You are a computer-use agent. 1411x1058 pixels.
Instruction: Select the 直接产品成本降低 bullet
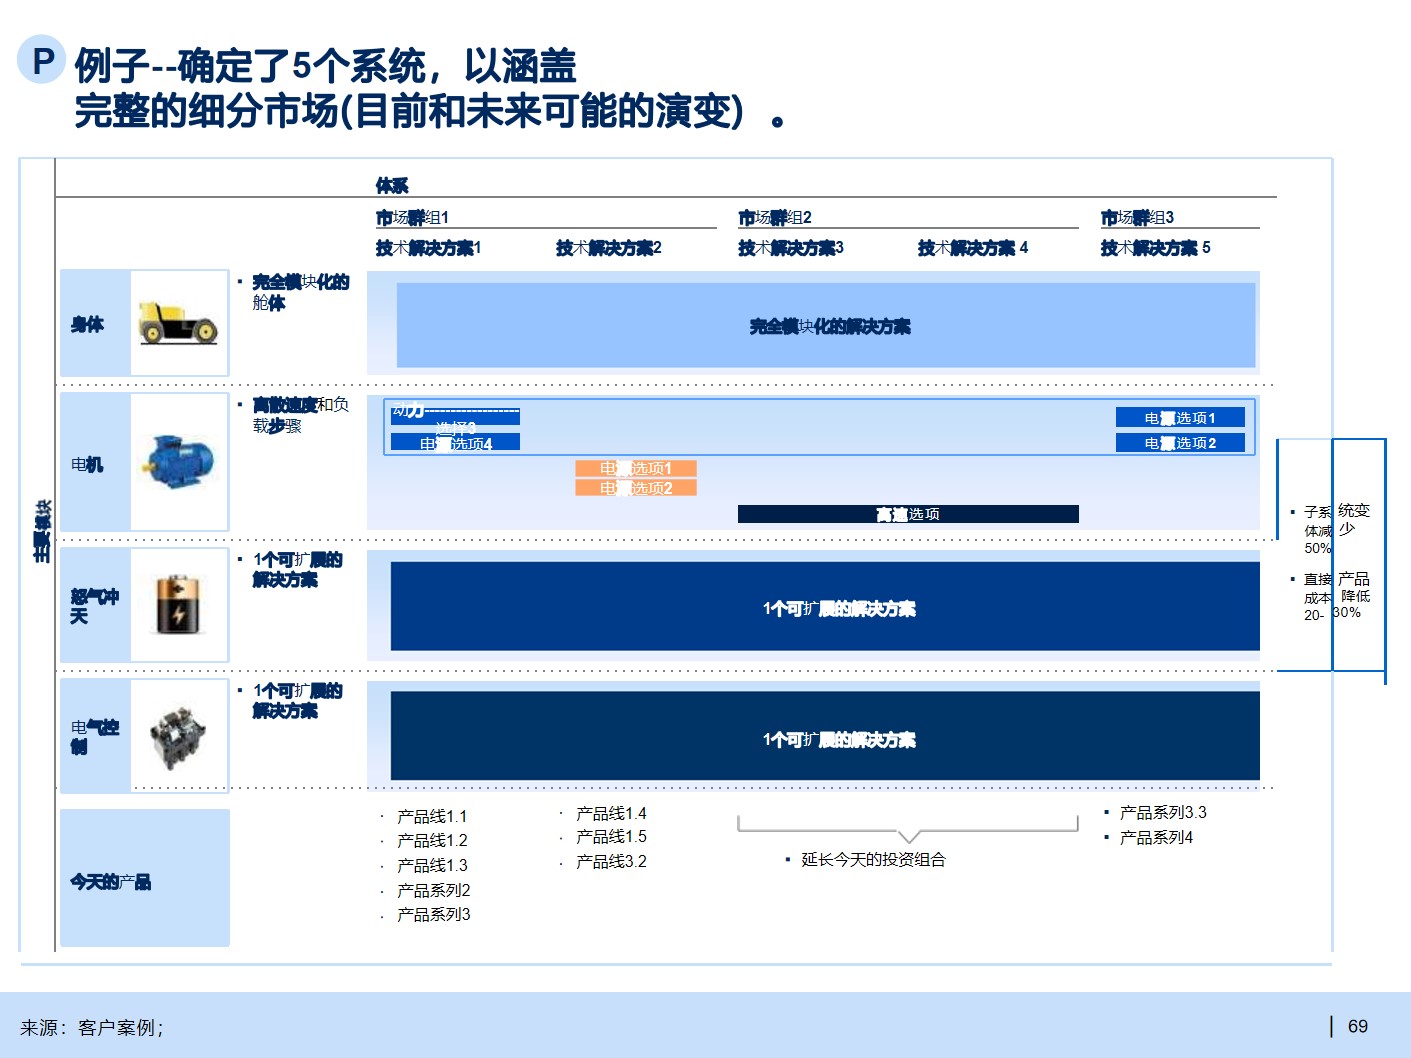[1336, 597]
